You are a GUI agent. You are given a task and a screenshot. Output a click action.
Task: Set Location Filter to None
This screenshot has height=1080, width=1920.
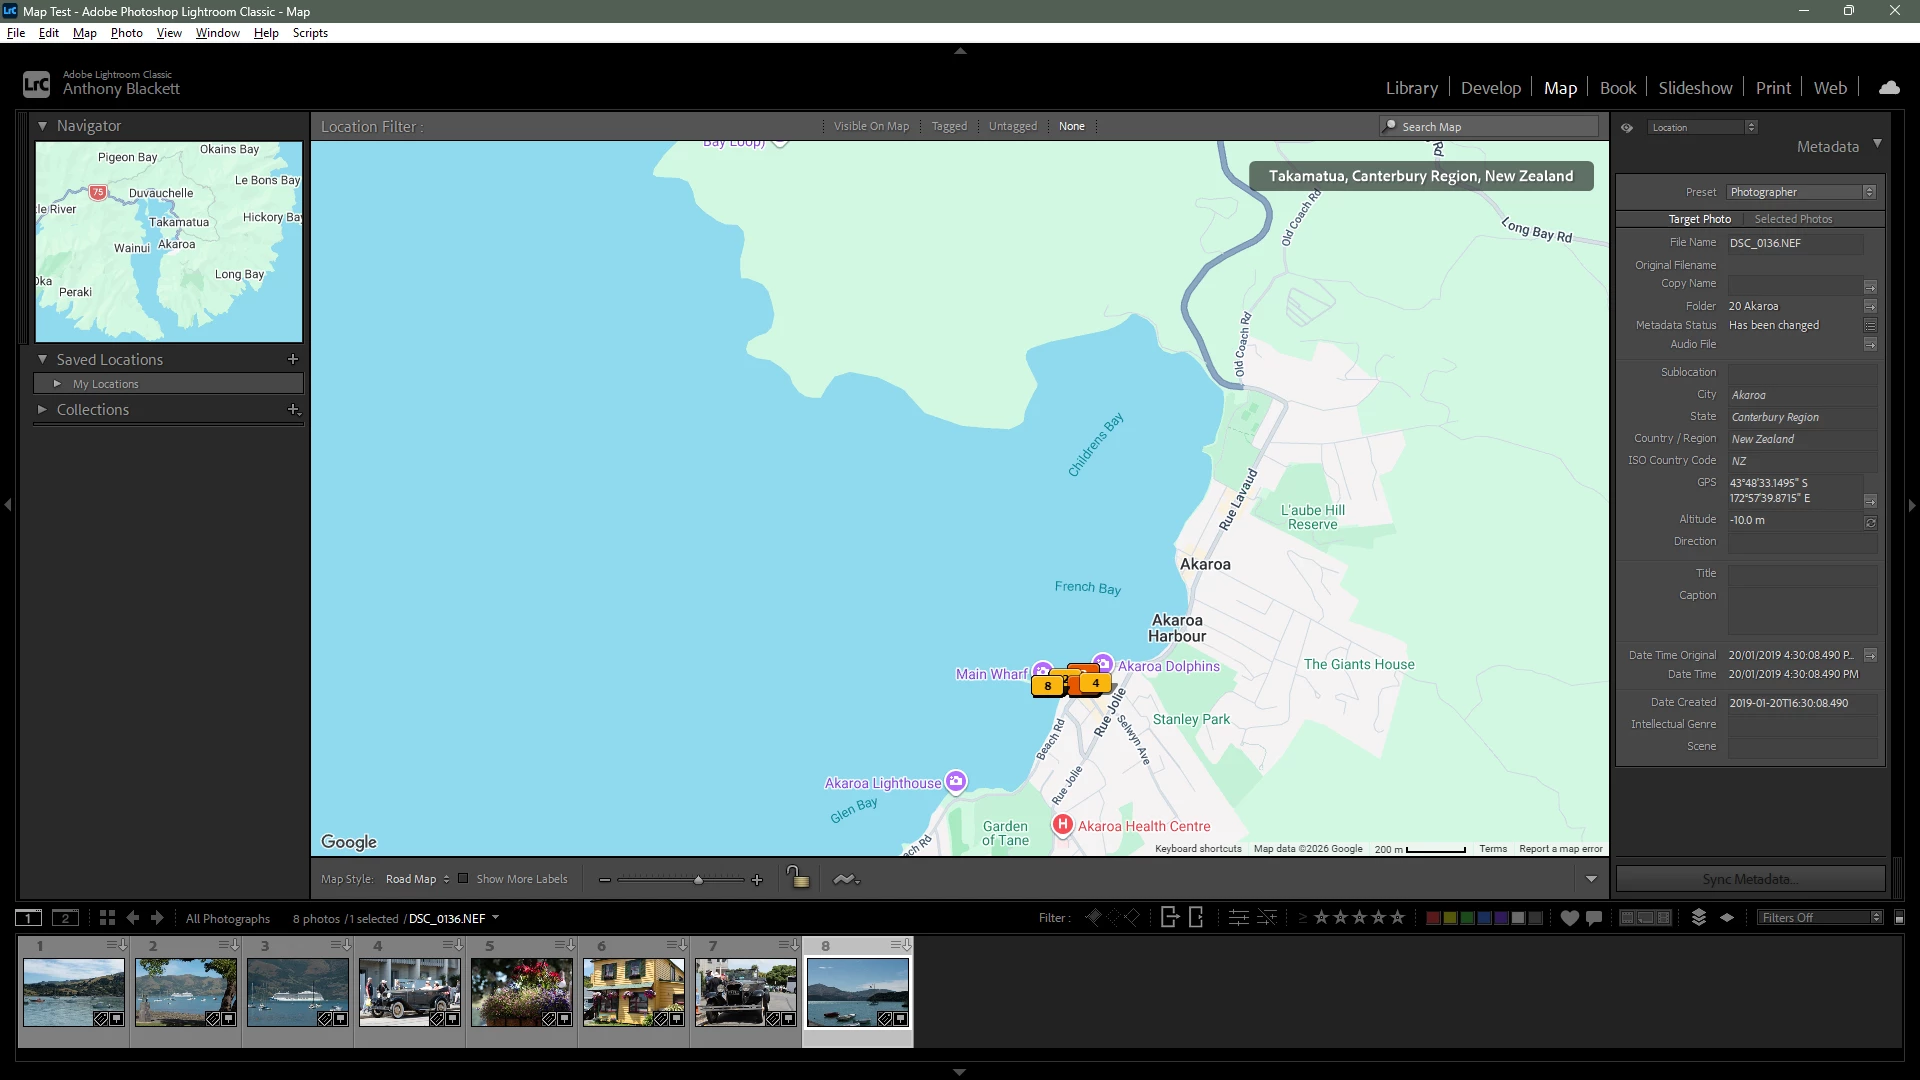click(x=1071, y=126)
